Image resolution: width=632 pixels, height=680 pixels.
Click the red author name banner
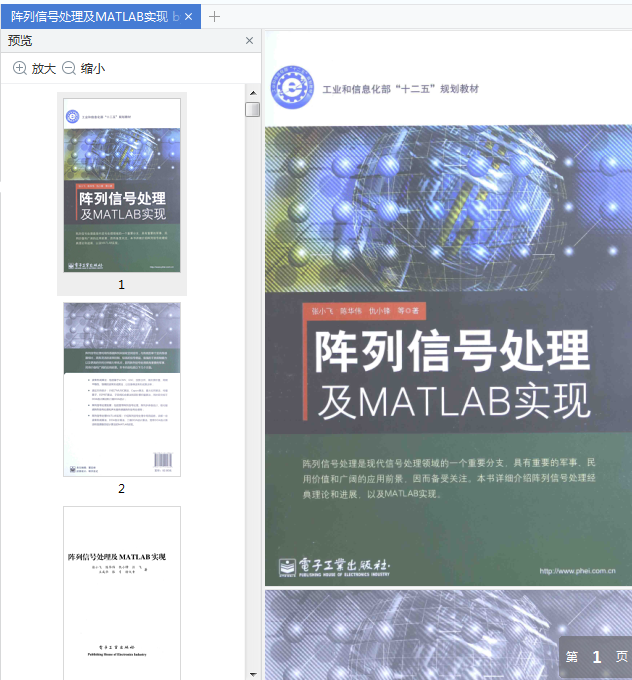(x=364, y=311)
